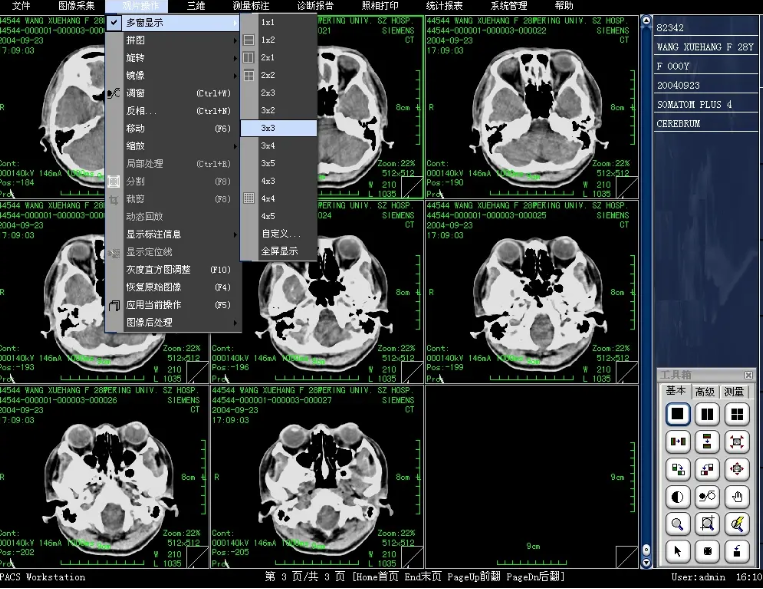This screenshot has height=589, width=763.
Task: Select 反相... from the menu
Action: click(x=174, y=111)
